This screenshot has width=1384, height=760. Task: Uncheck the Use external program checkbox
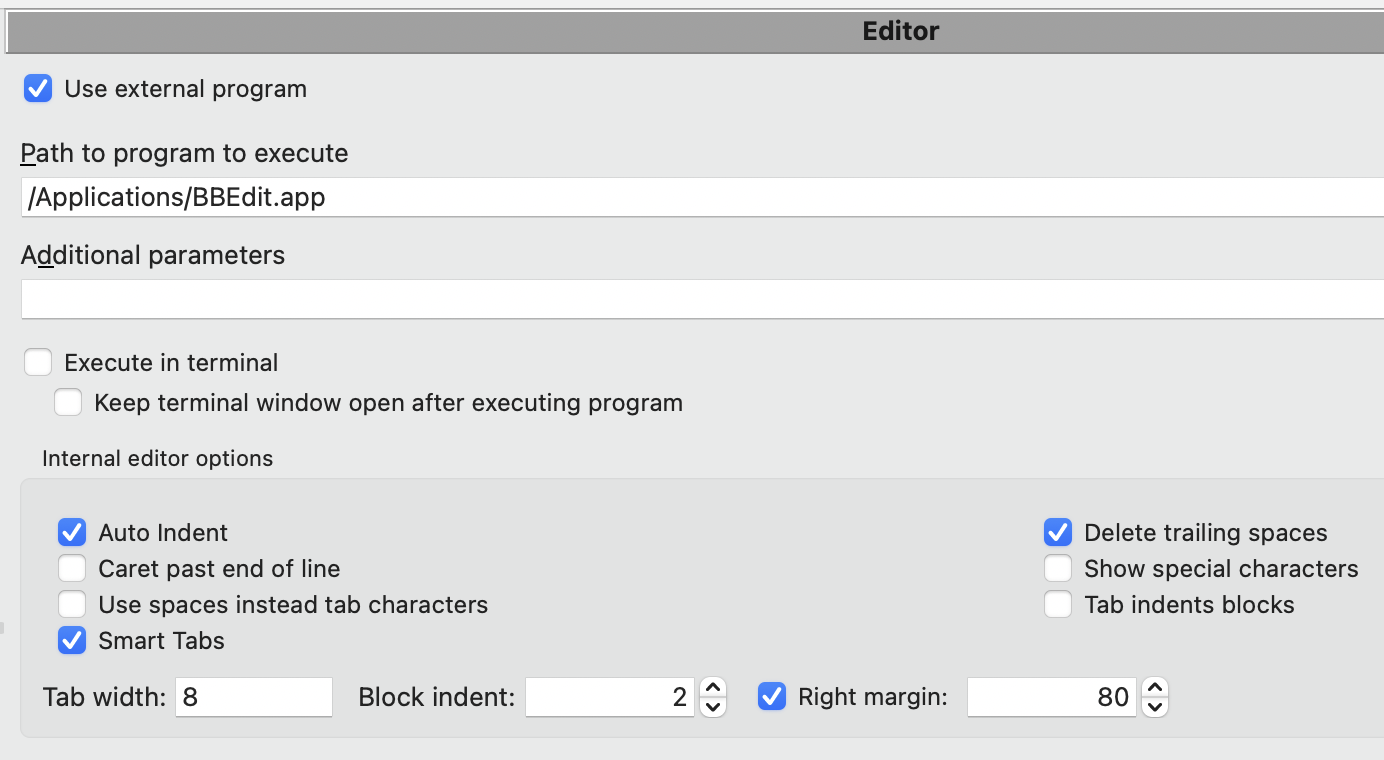37,88
